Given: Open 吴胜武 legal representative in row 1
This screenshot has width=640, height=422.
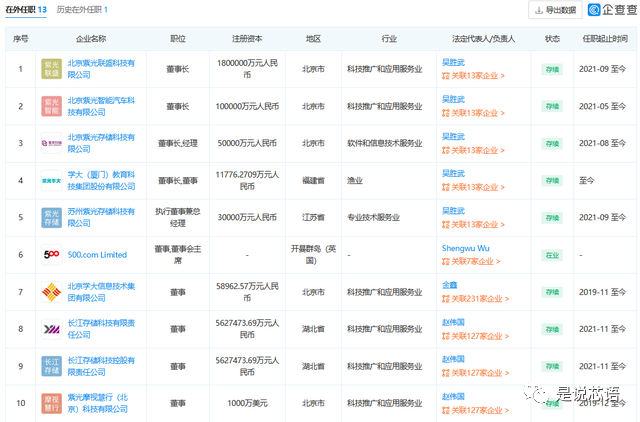Looking at the screenshot, I should [453, 62].
